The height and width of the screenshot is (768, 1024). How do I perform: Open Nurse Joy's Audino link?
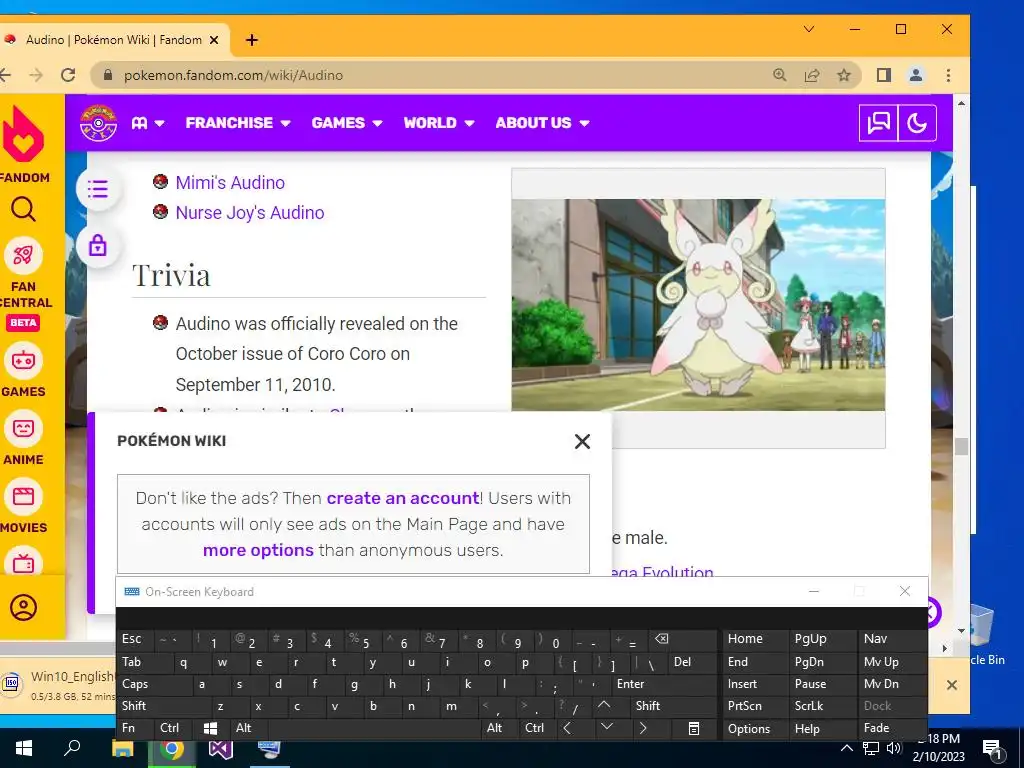[249, 213]
